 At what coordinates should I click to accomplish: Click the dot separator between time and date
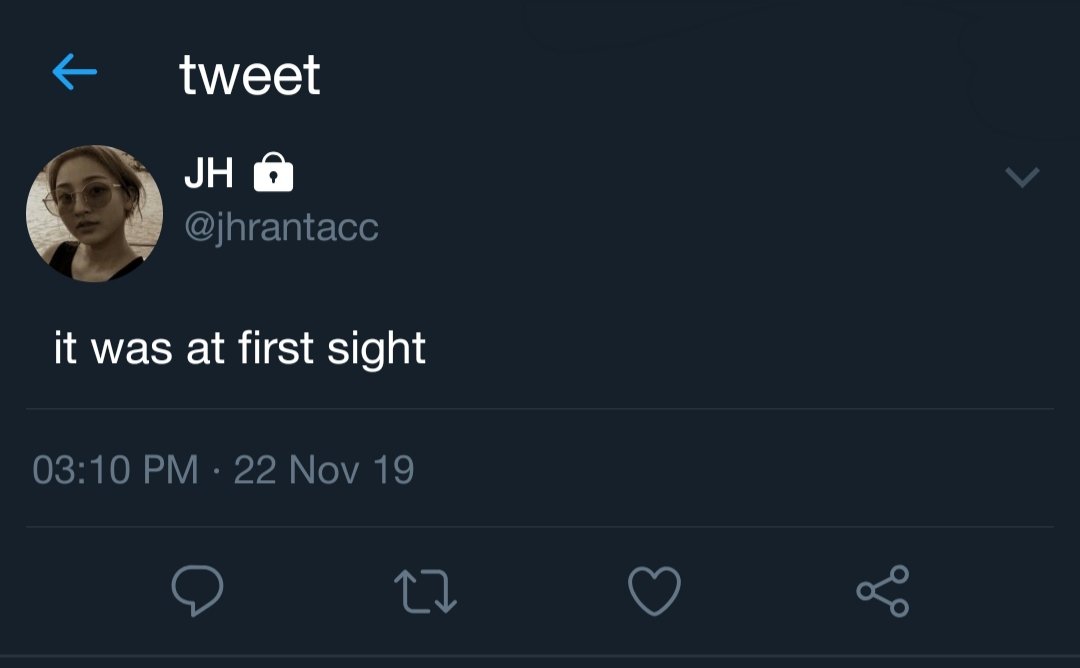point(216,469)
